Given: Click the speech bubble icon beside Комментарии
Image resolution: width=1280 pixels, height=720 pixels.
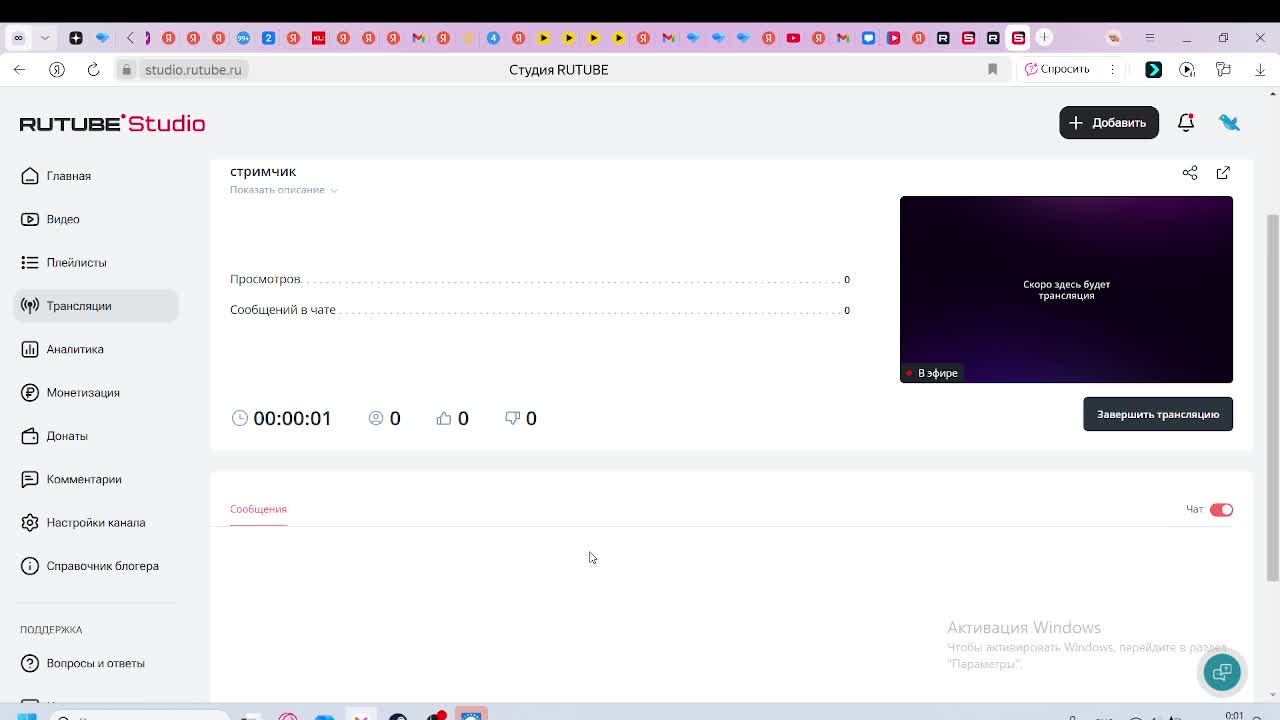Looking at the screenshot, I should [29, 479].
